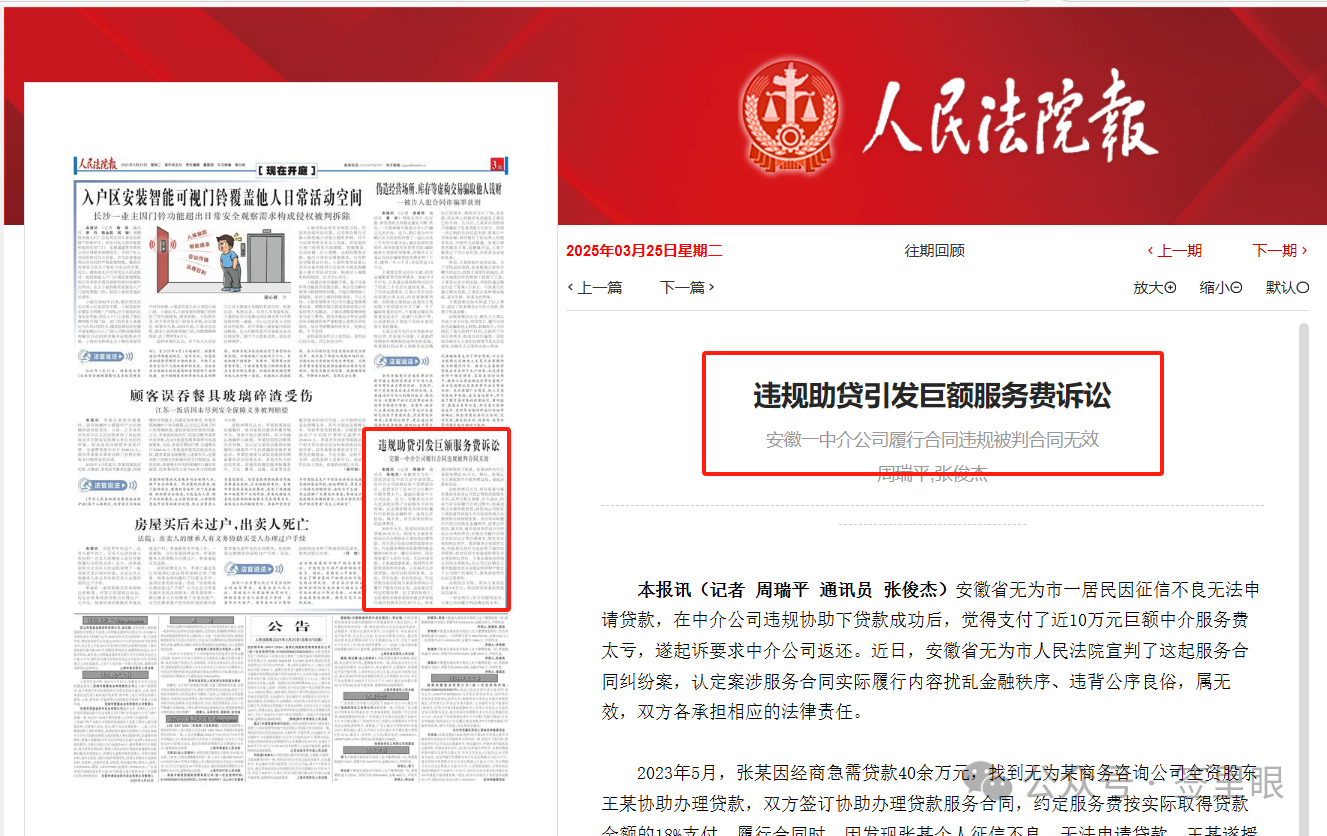Screen dimensions: 1327x836
Task: Open next article 下一篇
Action: [688, 287]
